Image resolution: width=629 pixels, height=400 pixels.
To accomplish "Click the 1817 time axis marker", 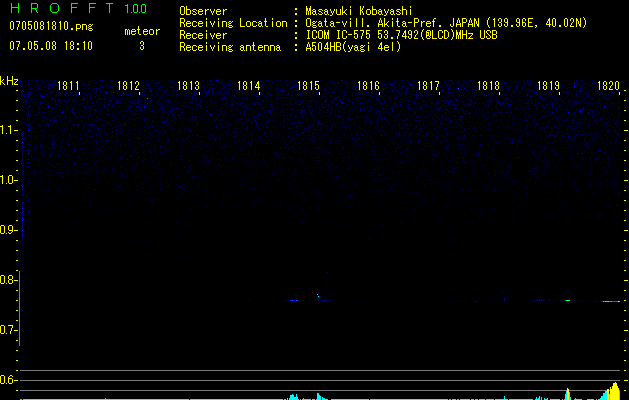I will 428,86.
